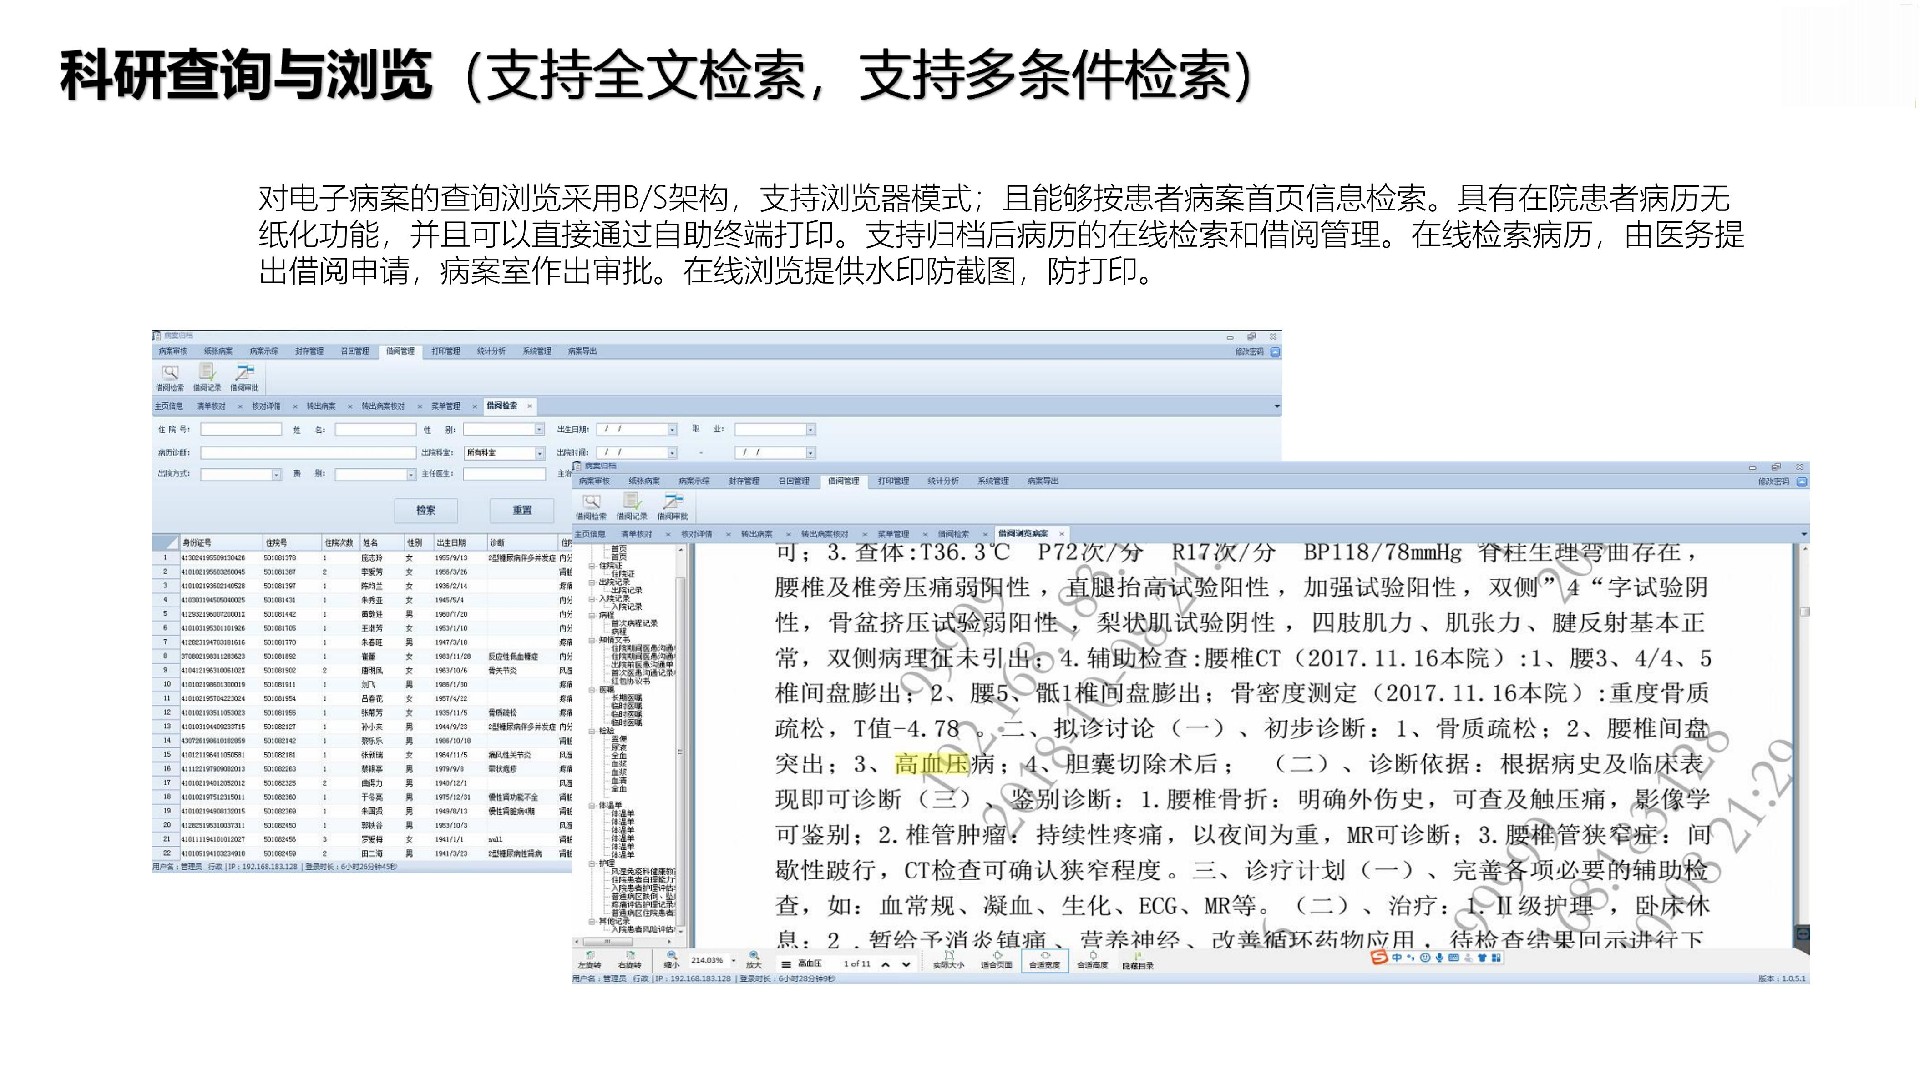
Task: Toggle the 隐藏目录 hide-directory button
Action: 1138,960
